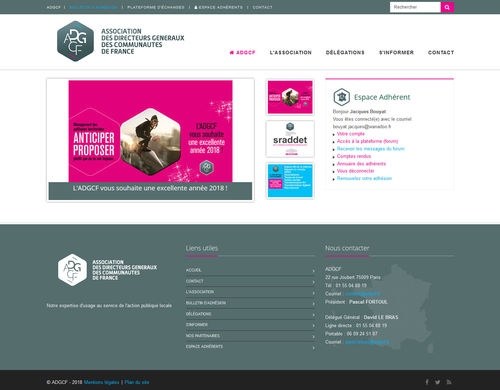
Task: Open Espace Adhérents with lock icon in top bar
Action: [x=218, y=7]
